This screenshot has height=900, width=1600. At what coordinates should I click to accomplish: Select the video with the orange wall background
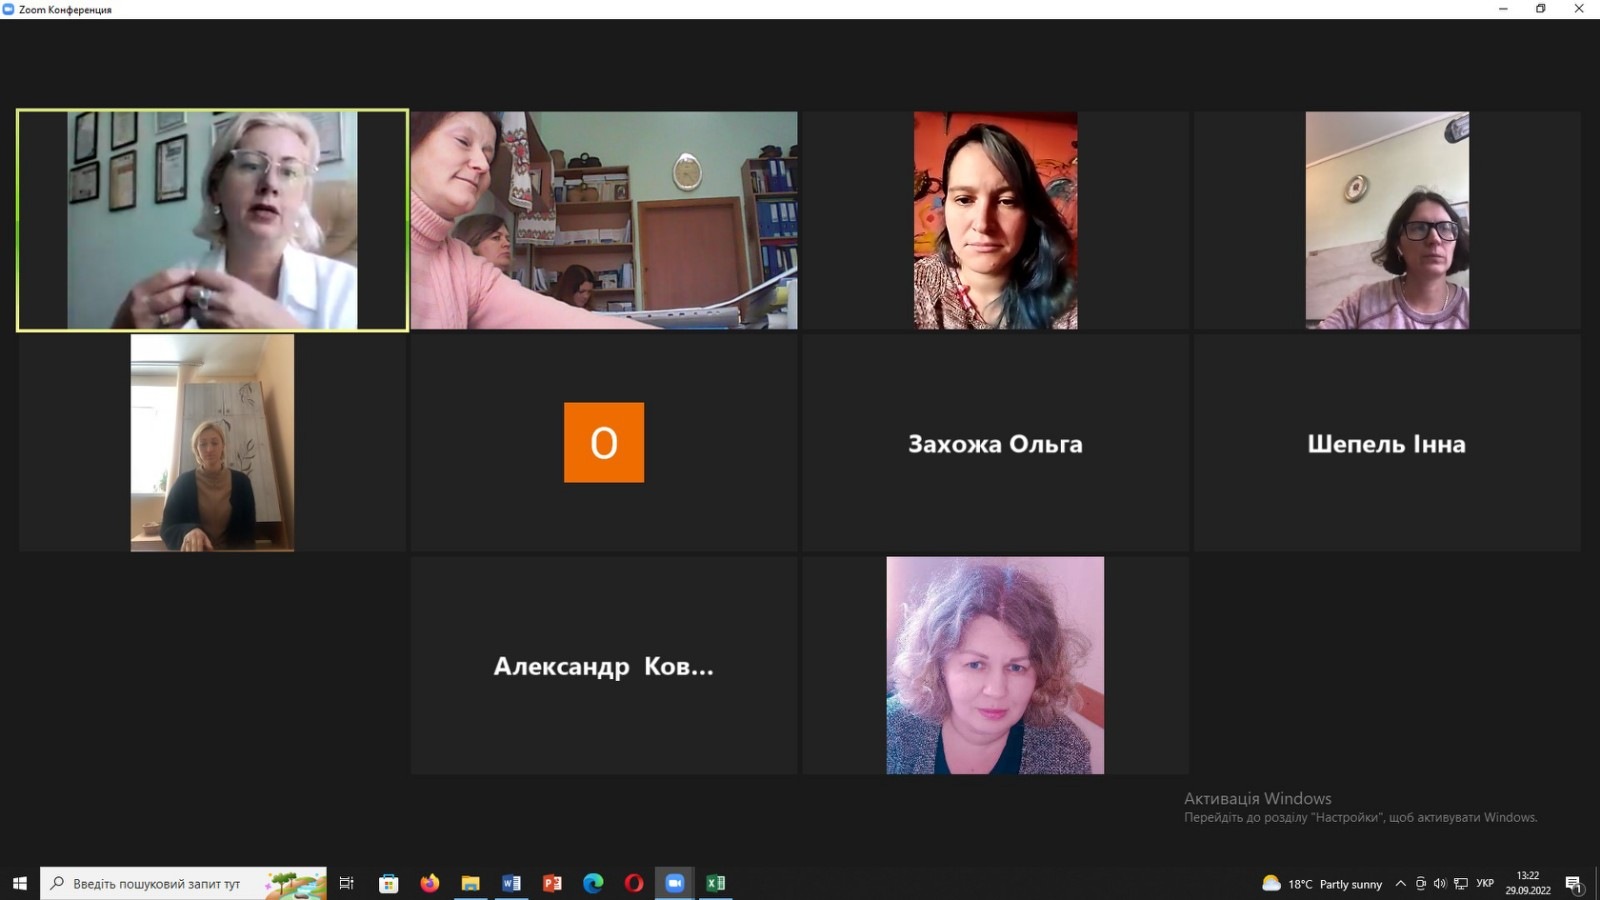point(995,220)
